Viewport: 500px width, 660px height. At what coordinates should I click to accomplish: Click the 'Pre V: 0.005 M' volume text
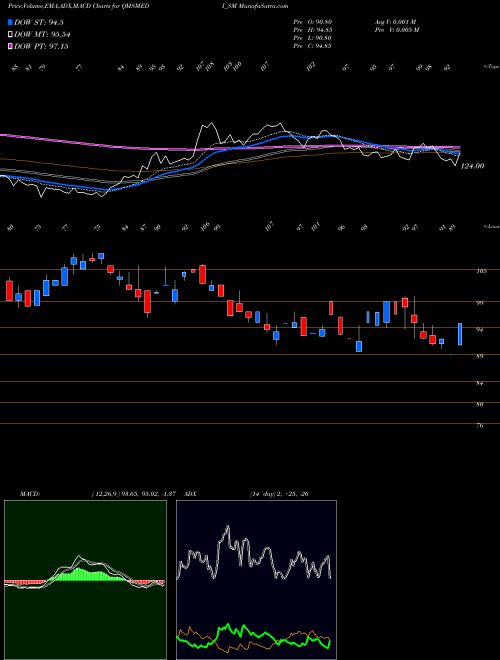[395, 30]
